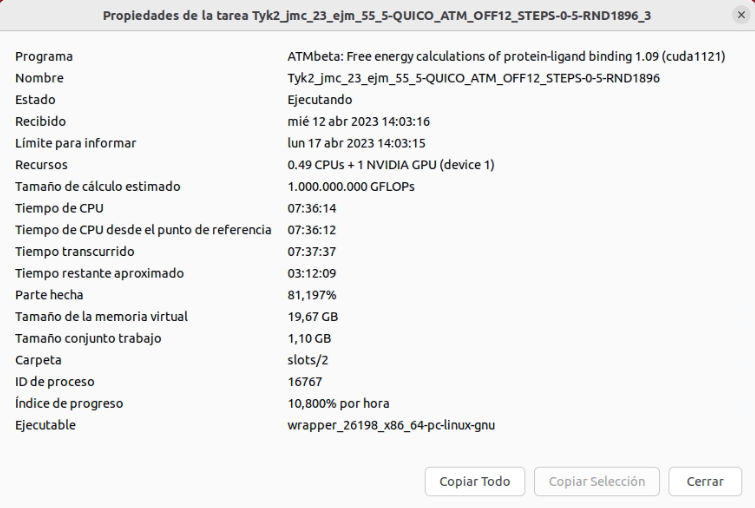Select the Programa row label
755x508 pixels.
[x=44, y=56]
